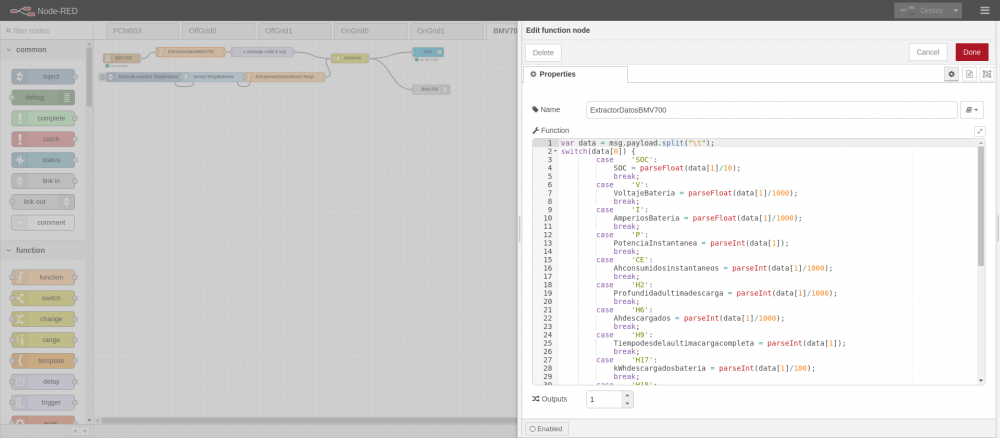Select the inject node in the palette

pyautogui.click(x=43, y=77)
